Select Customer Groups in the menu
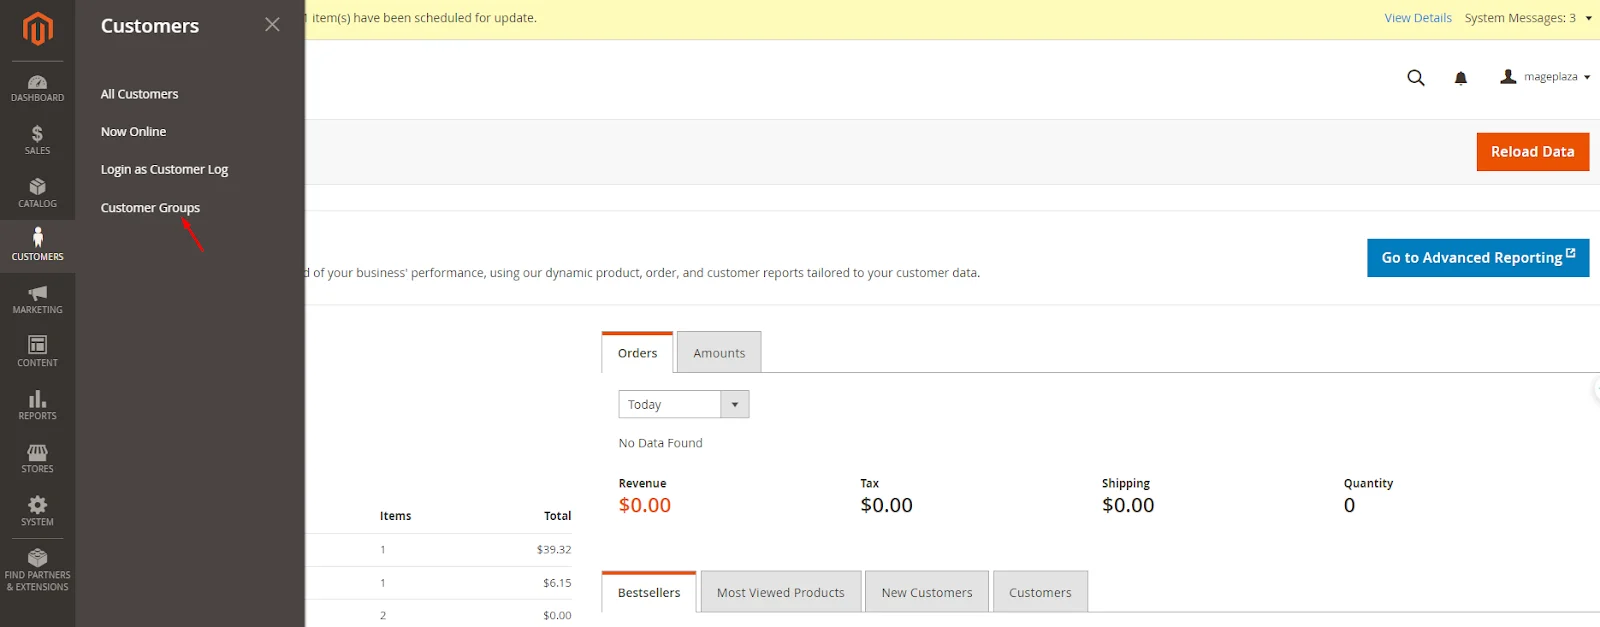Image resolution: width=1600 pixels, height=627 pixels. [150, 208]
